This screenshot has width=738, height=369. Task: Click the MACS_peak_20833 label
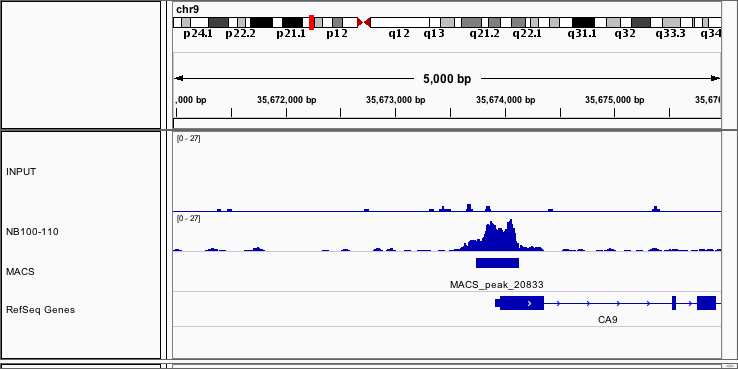[x=497, y=285]
